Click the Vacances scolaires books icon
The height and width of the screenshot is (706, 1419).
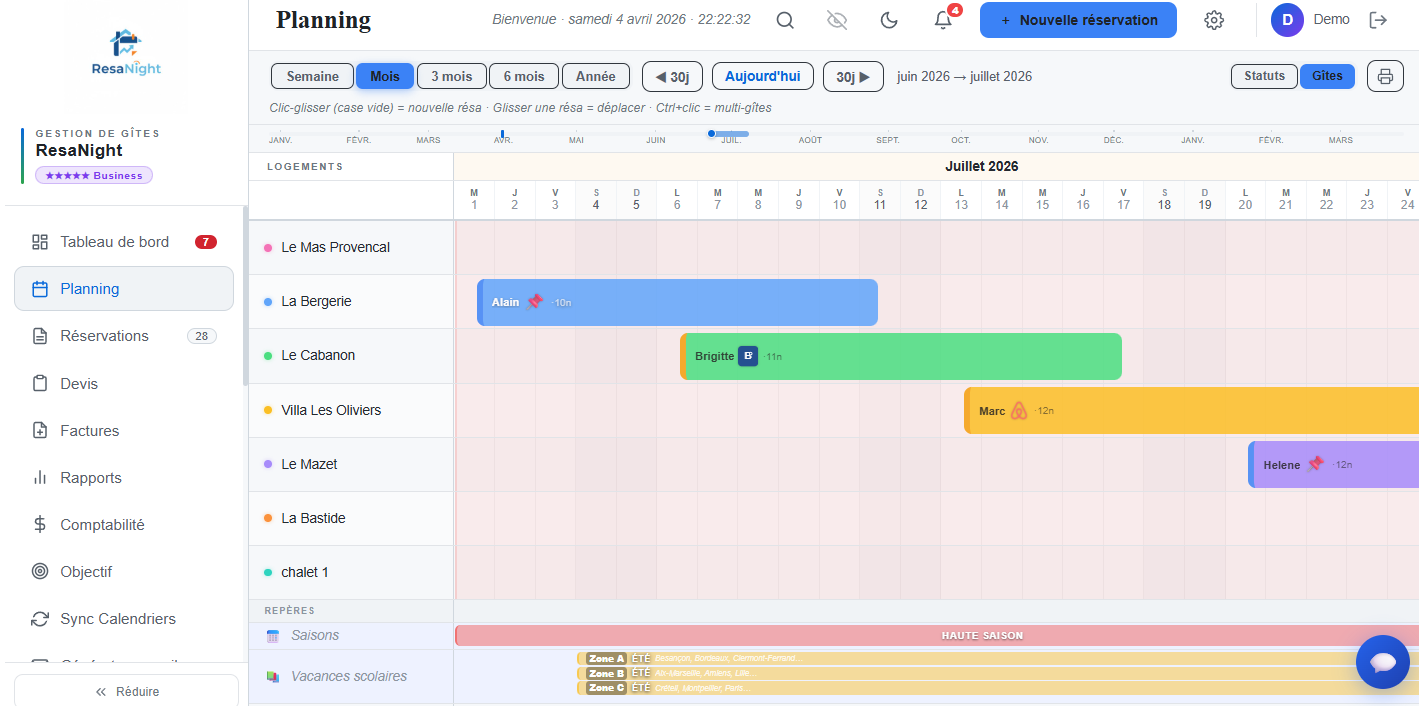click(x=273, y=677)
